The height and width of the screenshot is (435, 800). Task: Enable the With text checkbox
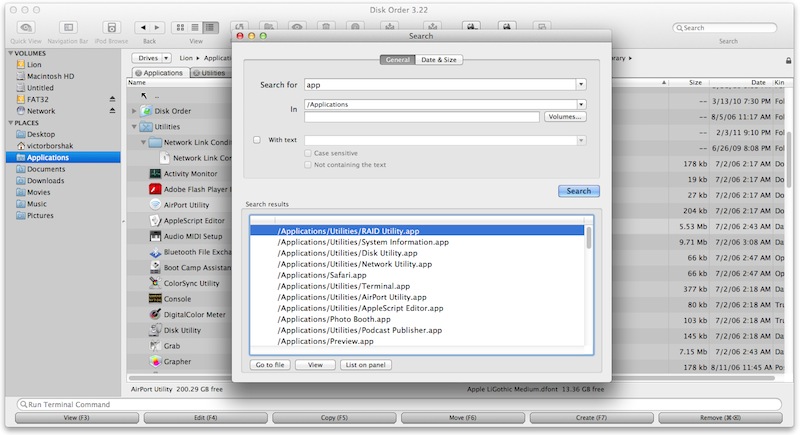click(x=257, y=140)
